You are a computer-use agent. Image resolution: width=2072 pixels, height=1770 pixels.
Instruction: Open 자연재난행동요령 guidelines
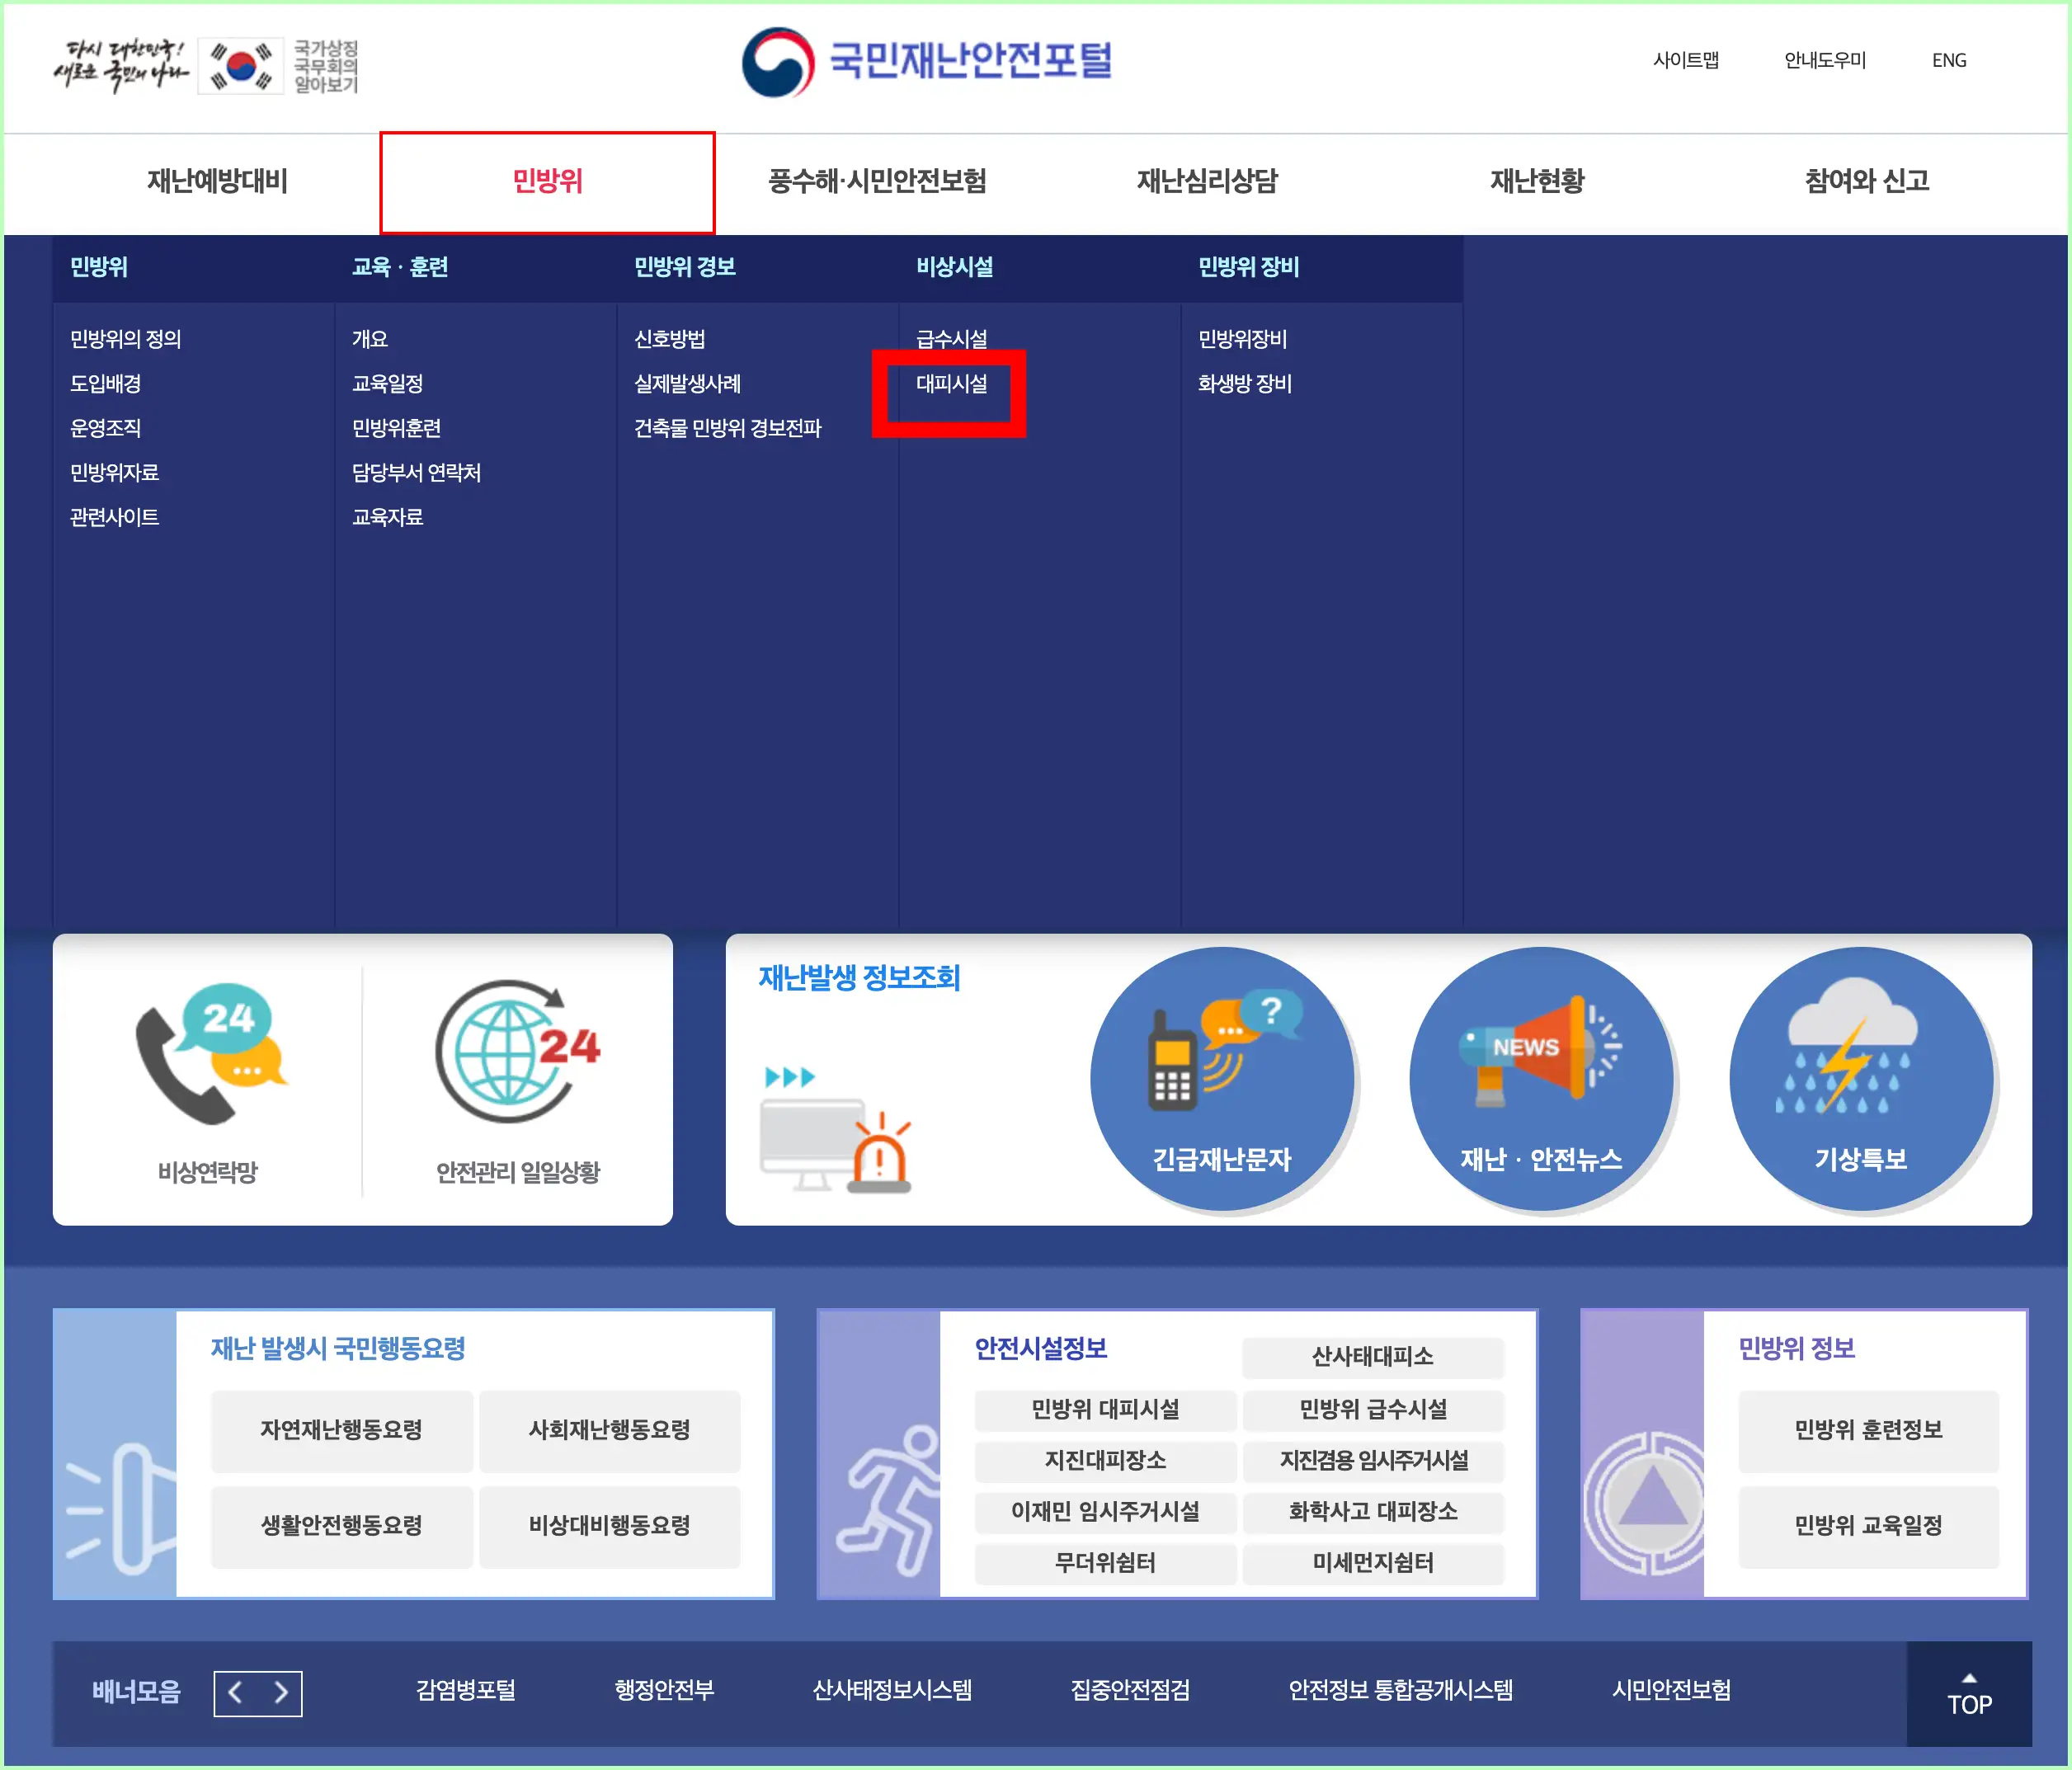341,1430
